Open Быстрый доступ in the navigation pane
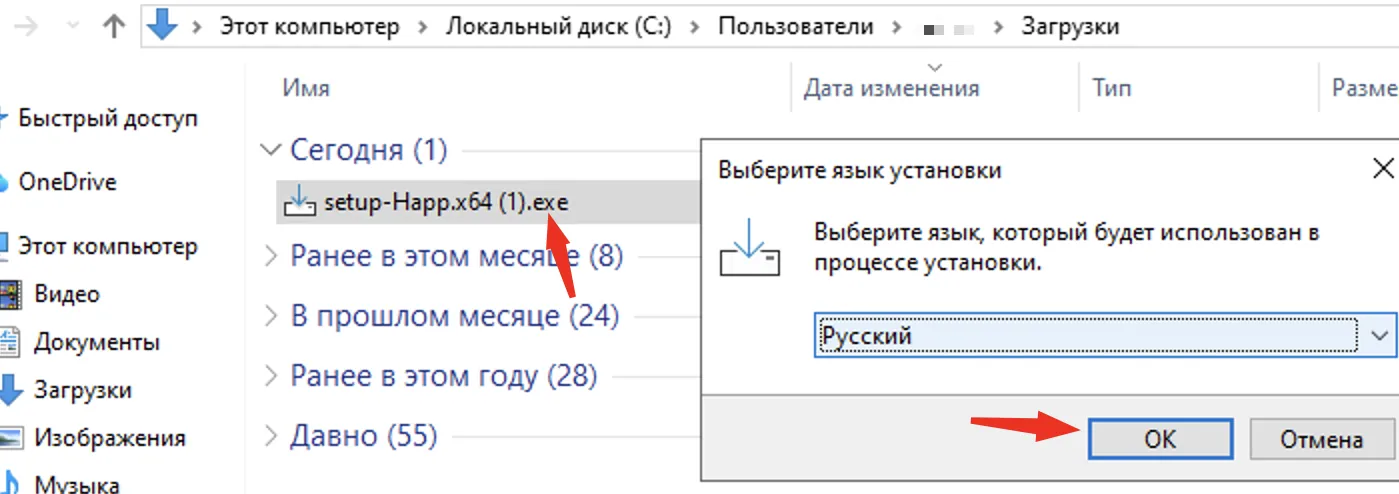Image resolution: width=1399 pixels, height=494 pixels. point(108,118)
